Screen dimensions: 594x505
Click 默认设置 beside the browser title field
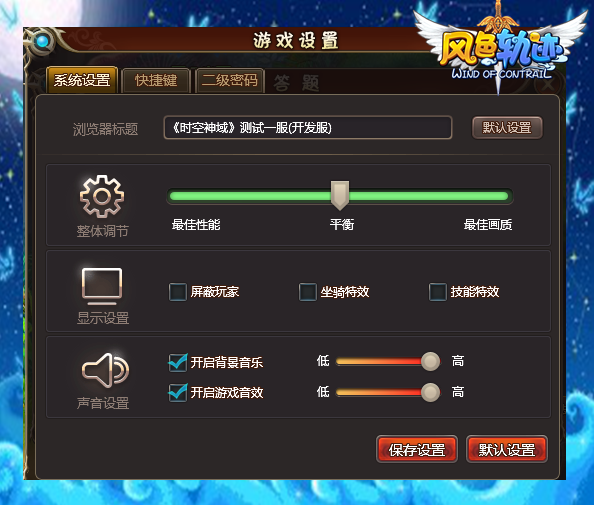tap(507, 128)
